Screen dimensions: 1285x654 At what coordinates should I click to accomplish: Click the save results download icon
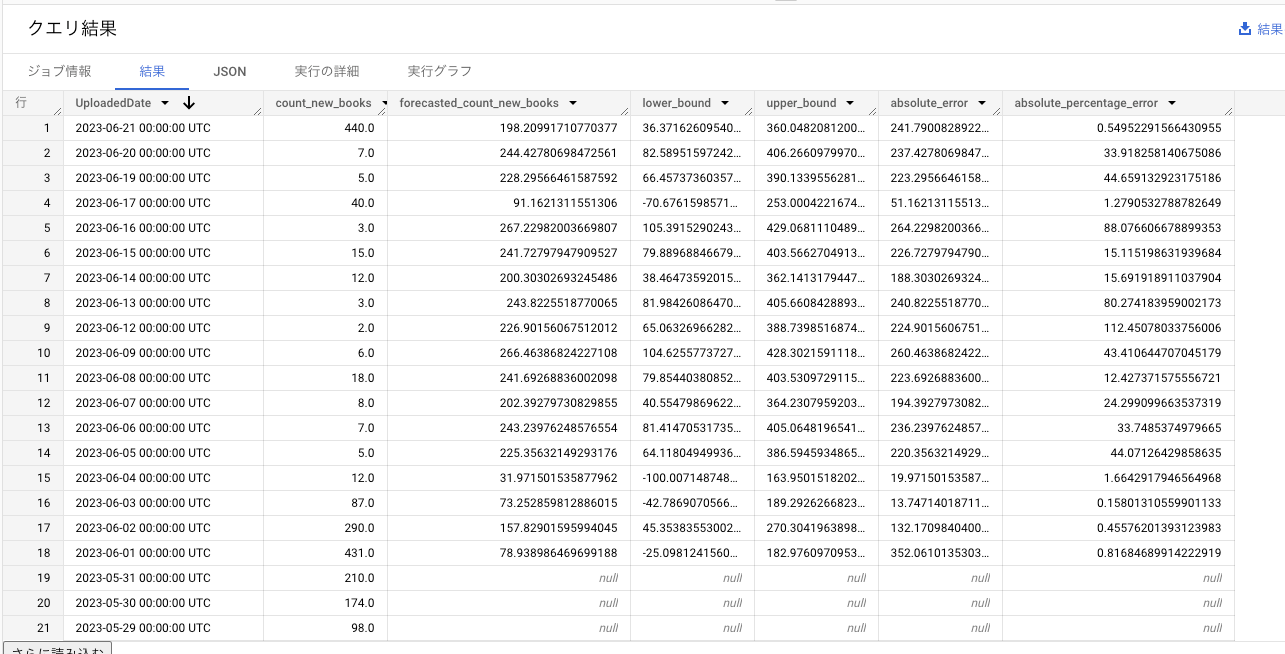tap(1245, 29)
